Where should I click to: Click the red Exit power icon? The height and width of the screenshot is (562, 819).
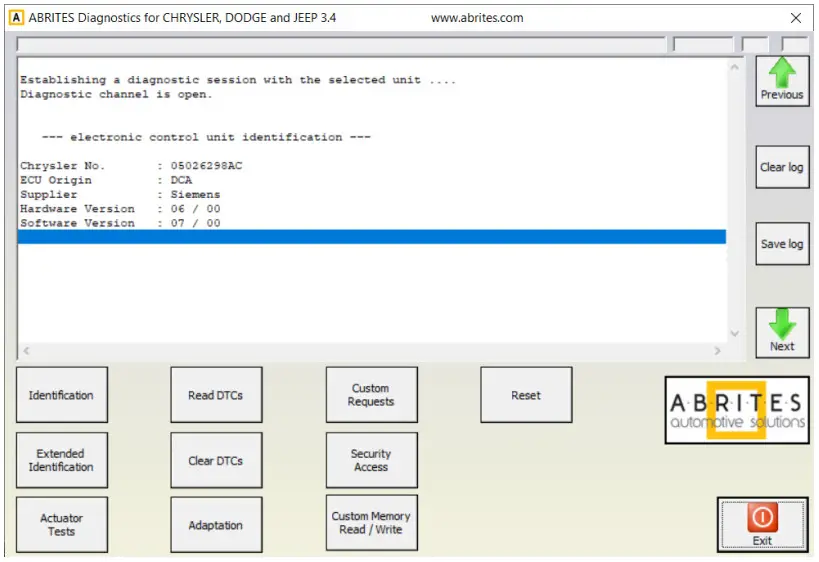coord(762,517)
